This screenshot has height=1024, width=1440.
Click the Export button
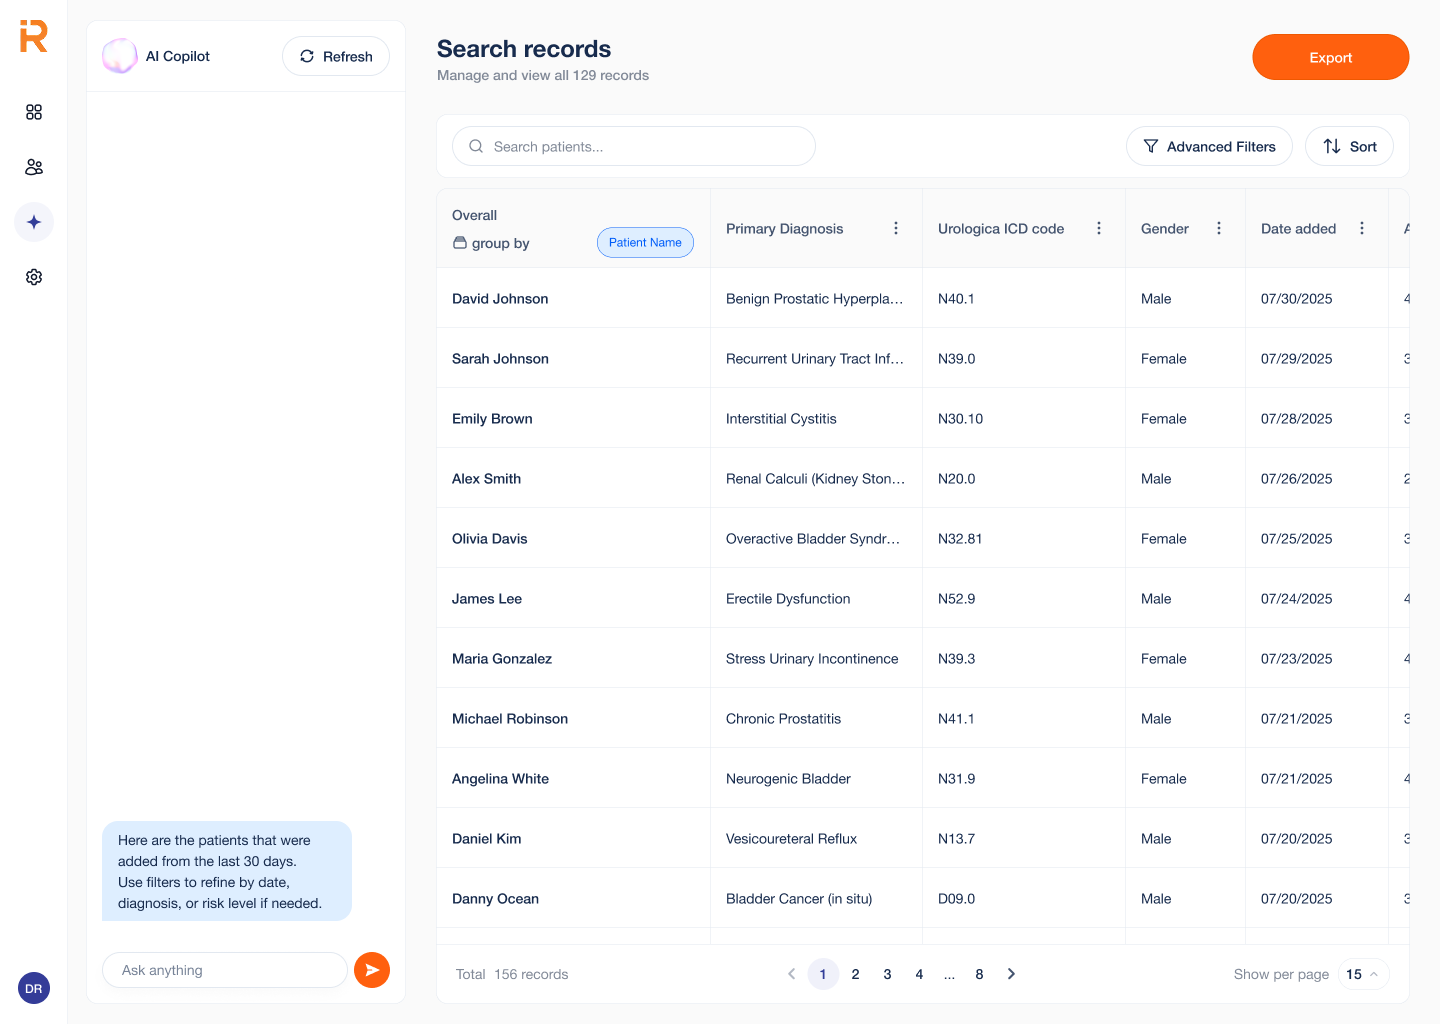(x=1330, y=58)
